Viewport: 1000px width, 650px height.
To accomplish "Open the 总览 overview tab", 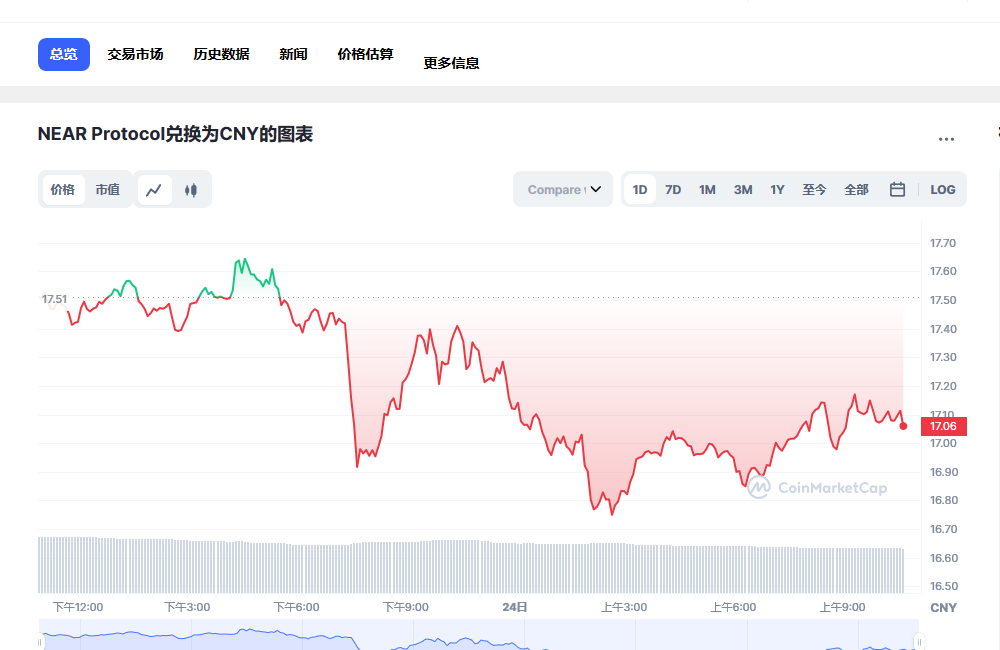I will click(x=64, y=54).
